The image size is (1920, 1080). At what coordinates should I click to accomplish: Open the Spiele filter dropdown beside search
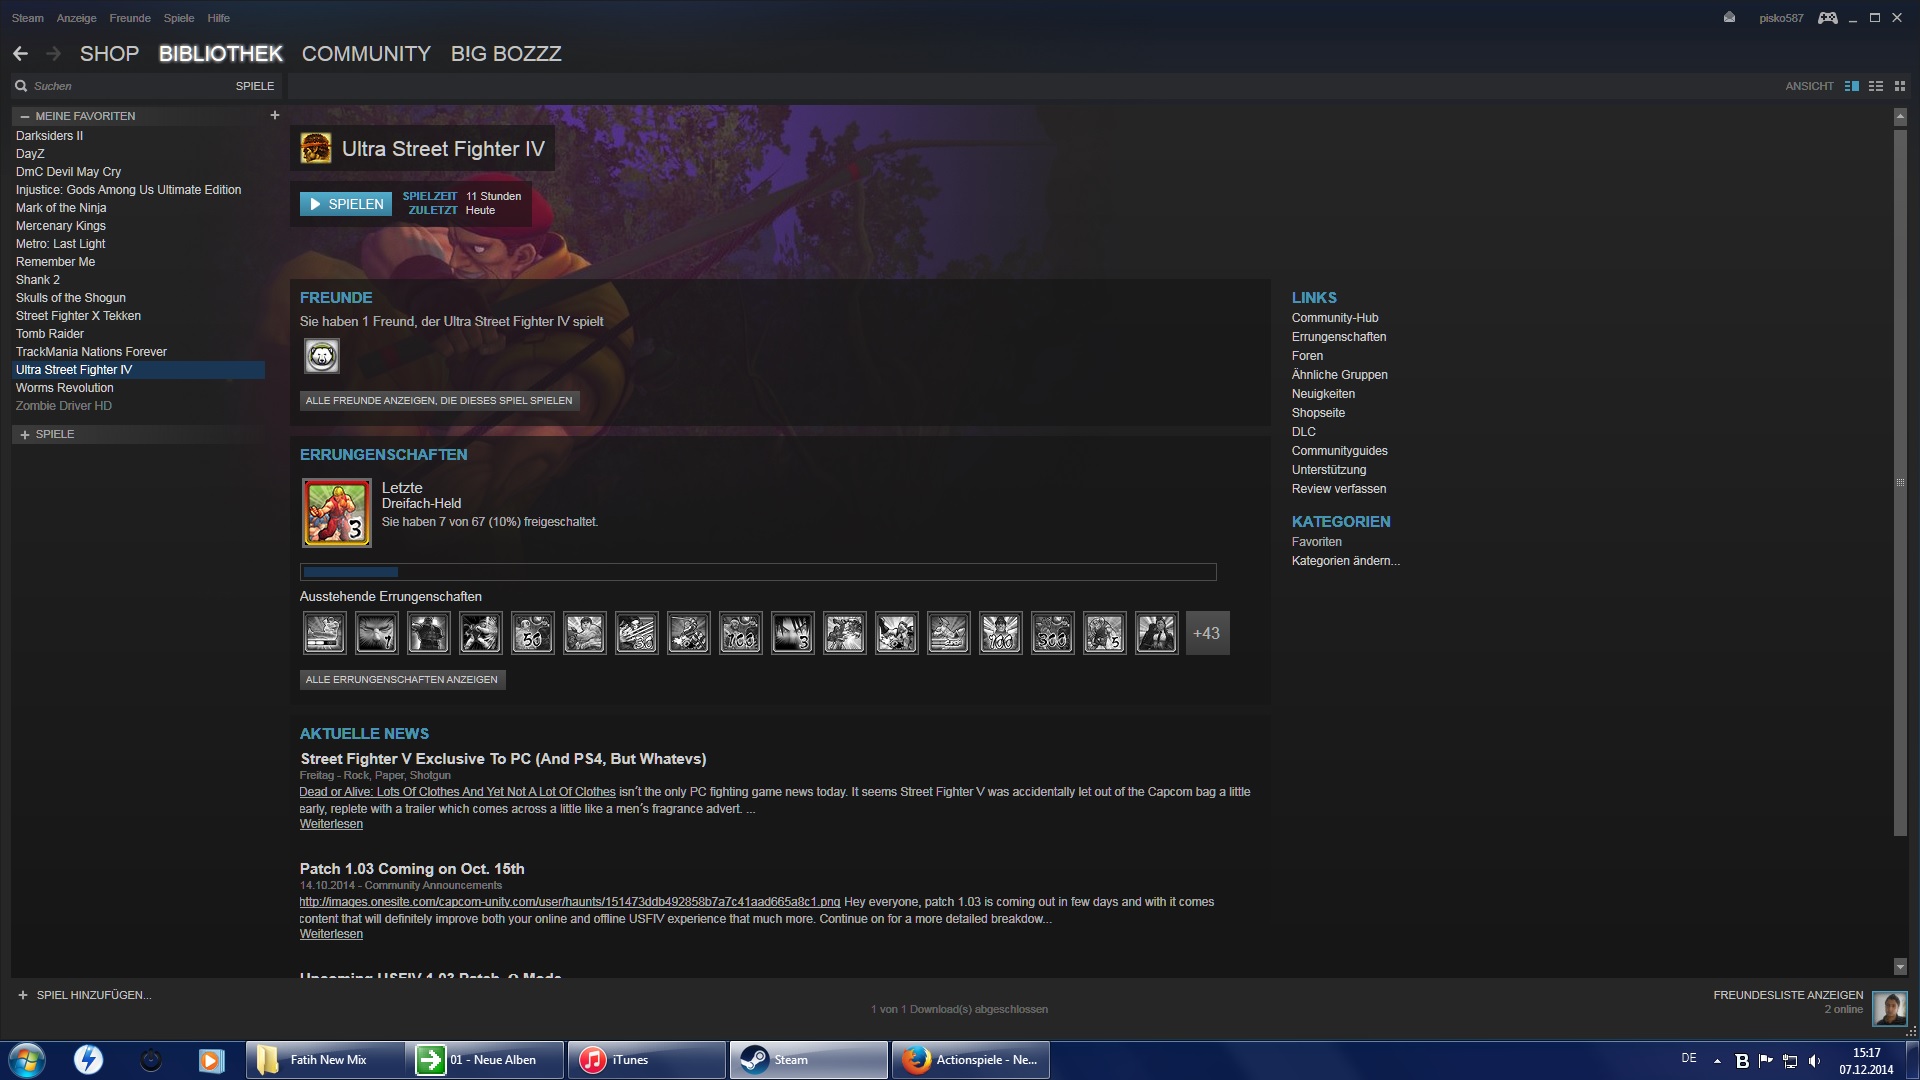(254, 86)
